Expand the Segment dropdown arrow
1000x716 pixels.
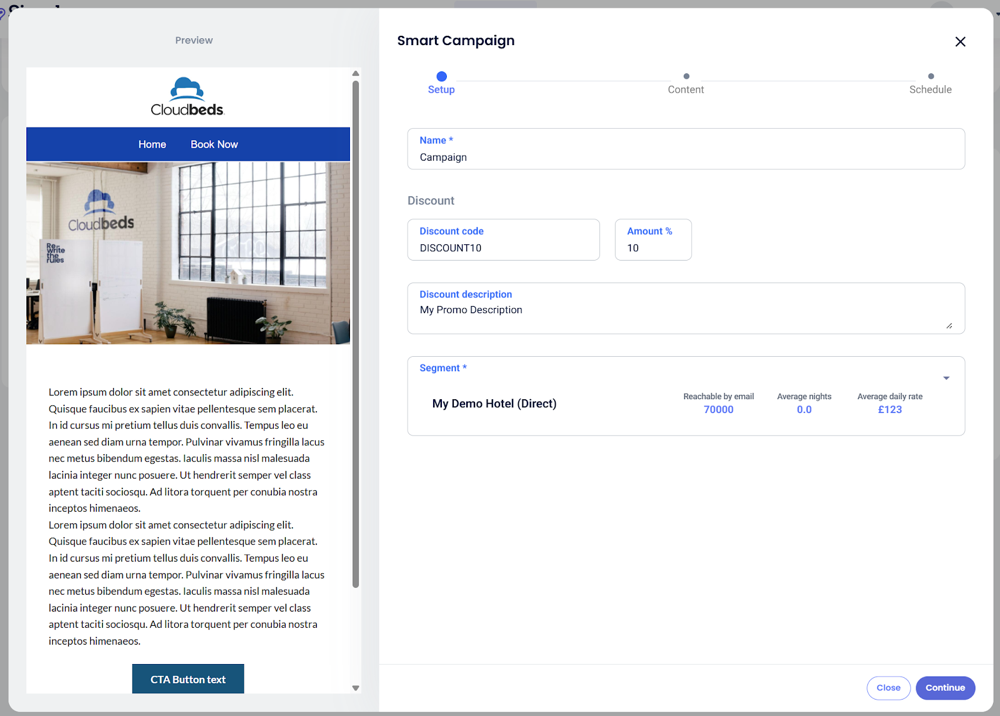point(946,378)
